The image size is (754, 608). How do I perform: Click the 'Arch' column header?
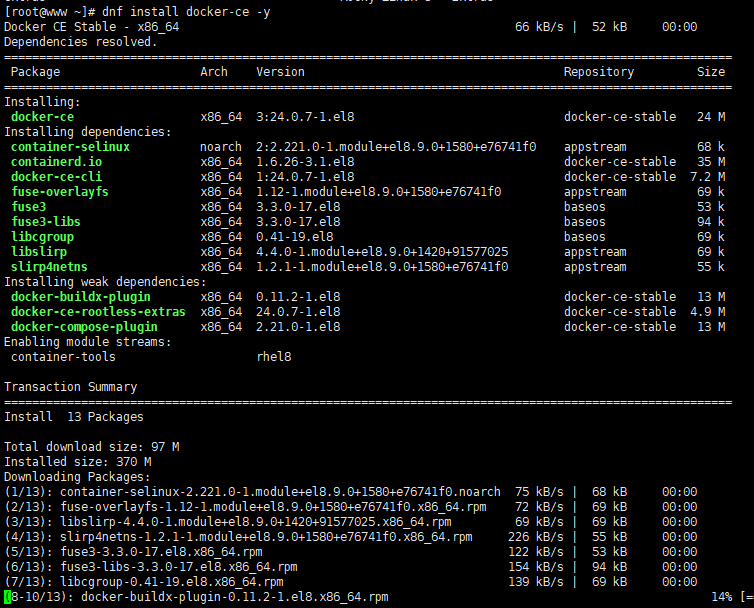point(214,72)
